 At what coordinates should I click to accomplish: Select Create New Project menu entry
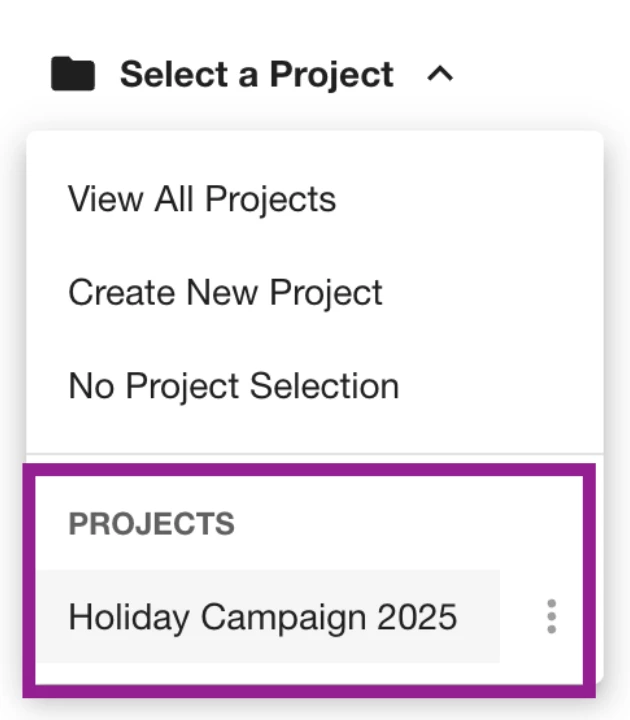pos(225,292)
